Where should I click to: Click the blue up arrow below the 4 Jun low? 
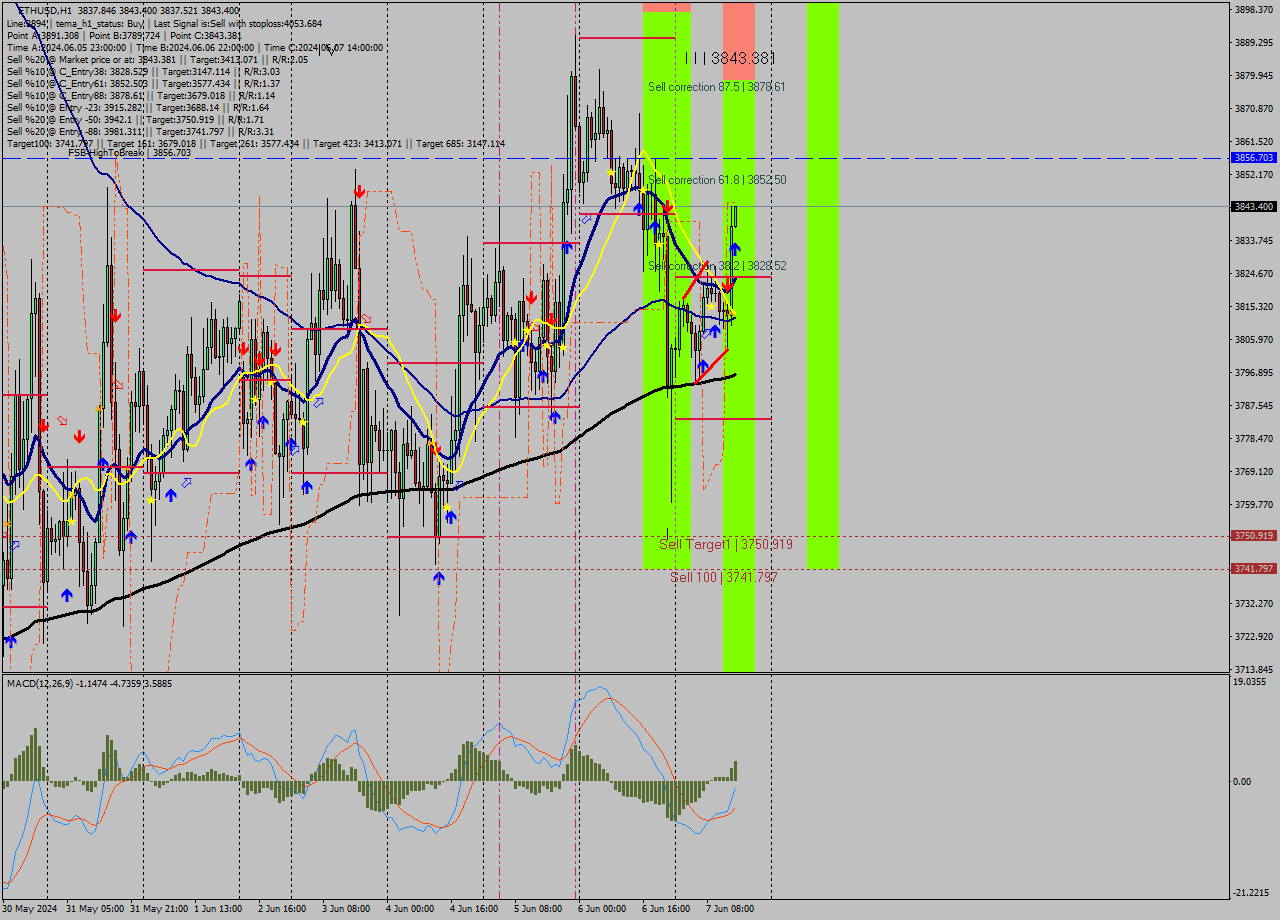tap(438, 577)
